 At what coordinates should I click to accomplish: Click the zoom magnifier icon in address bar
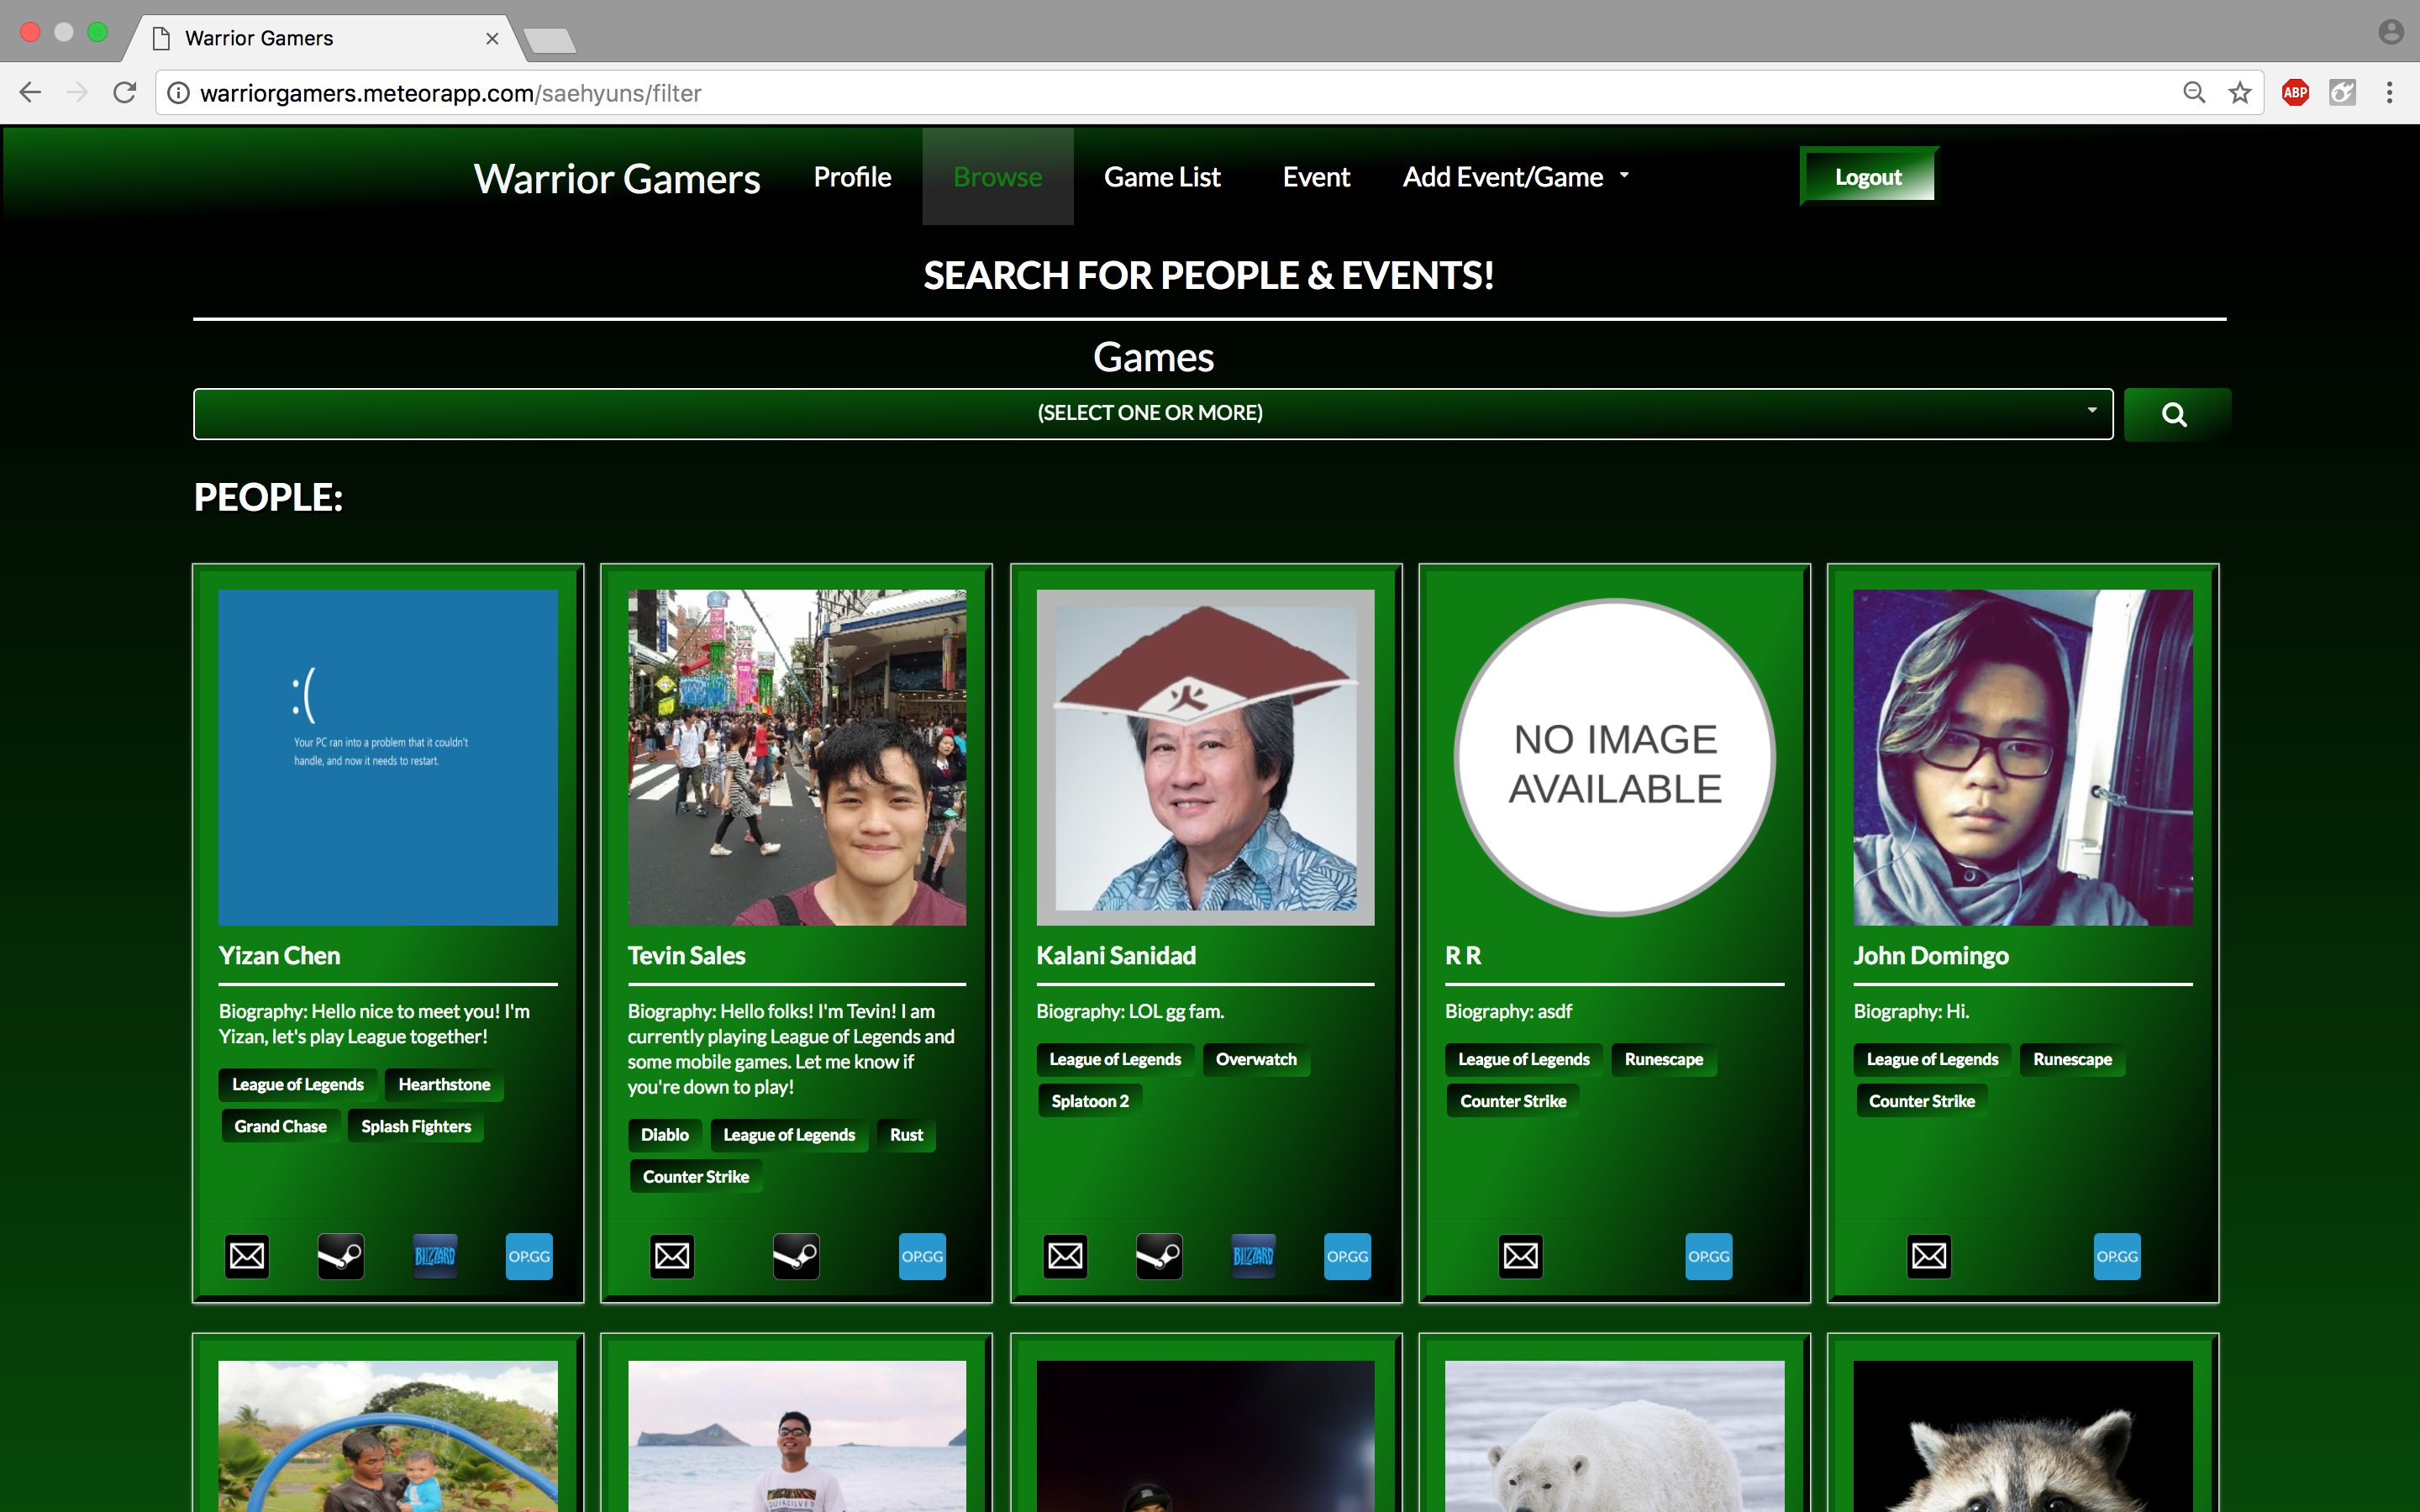pyautogui.click(x=2194, y=93)
